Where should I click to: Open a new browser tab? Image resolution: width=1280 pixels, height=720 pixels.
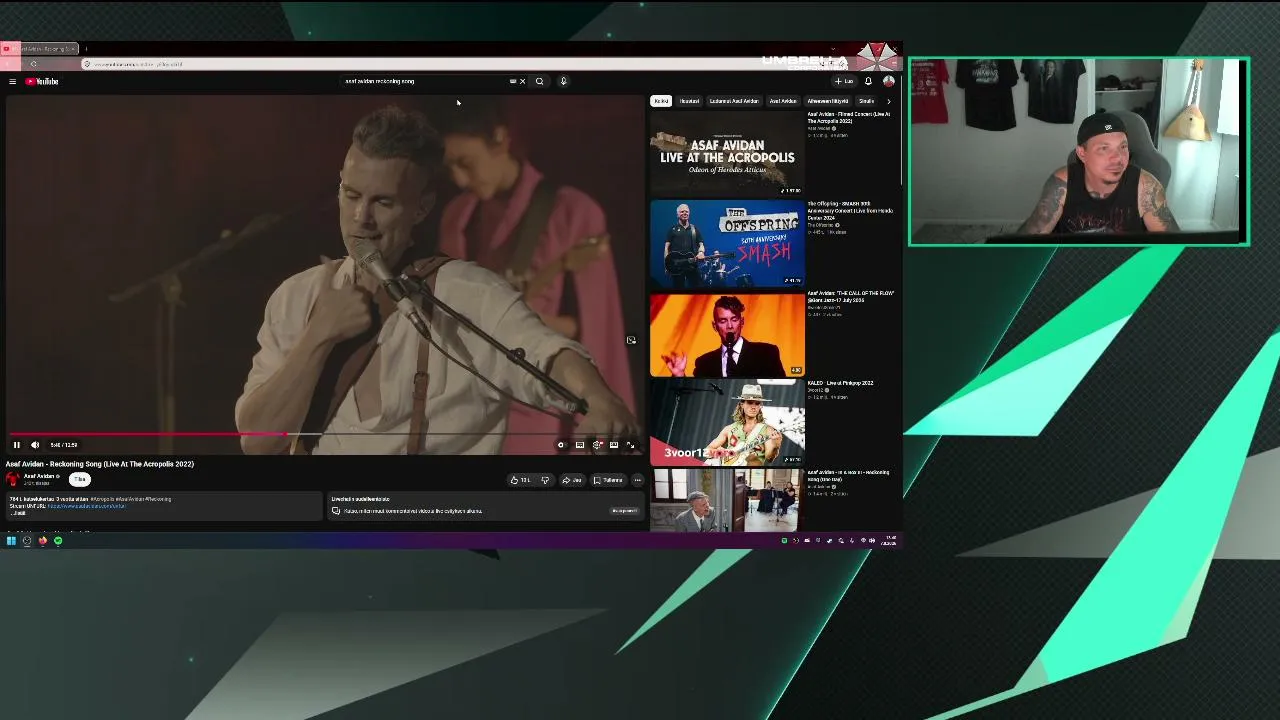(86, 49)
